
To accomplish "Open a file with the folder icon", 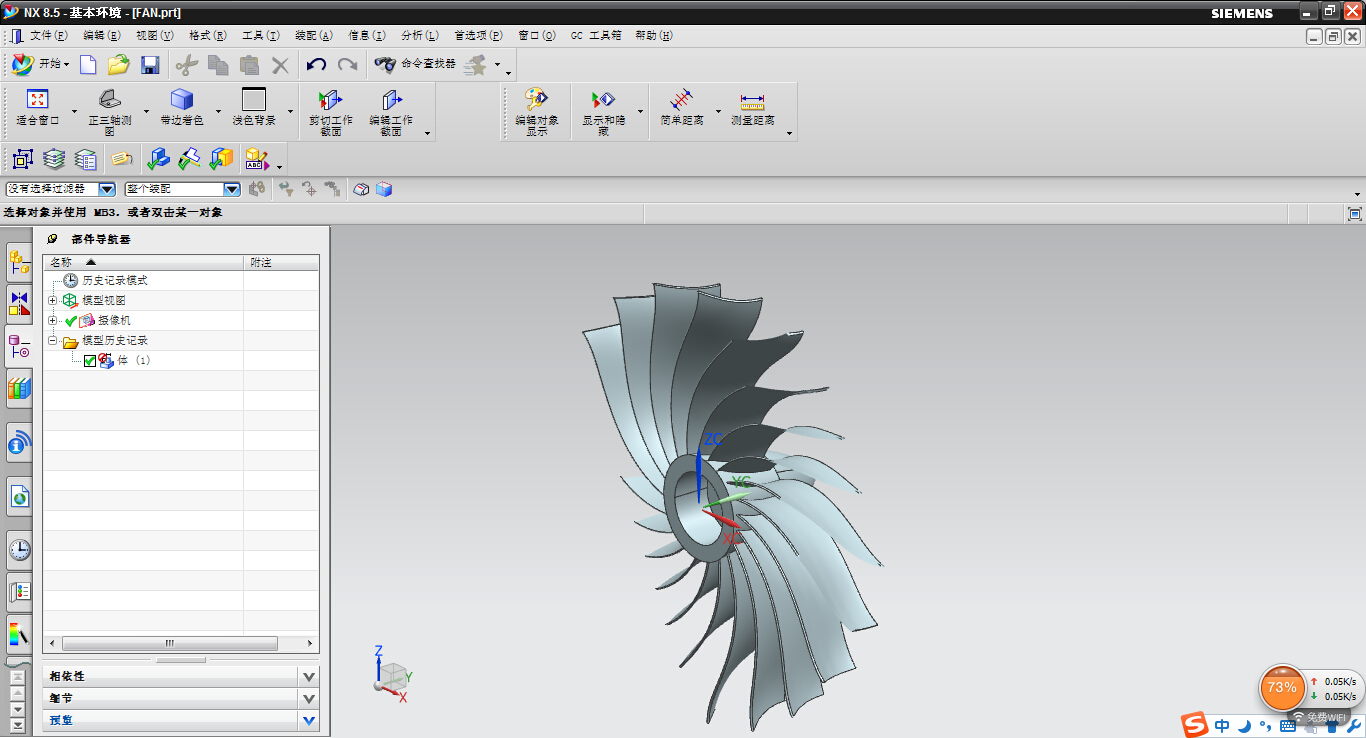I will point(118,65).
